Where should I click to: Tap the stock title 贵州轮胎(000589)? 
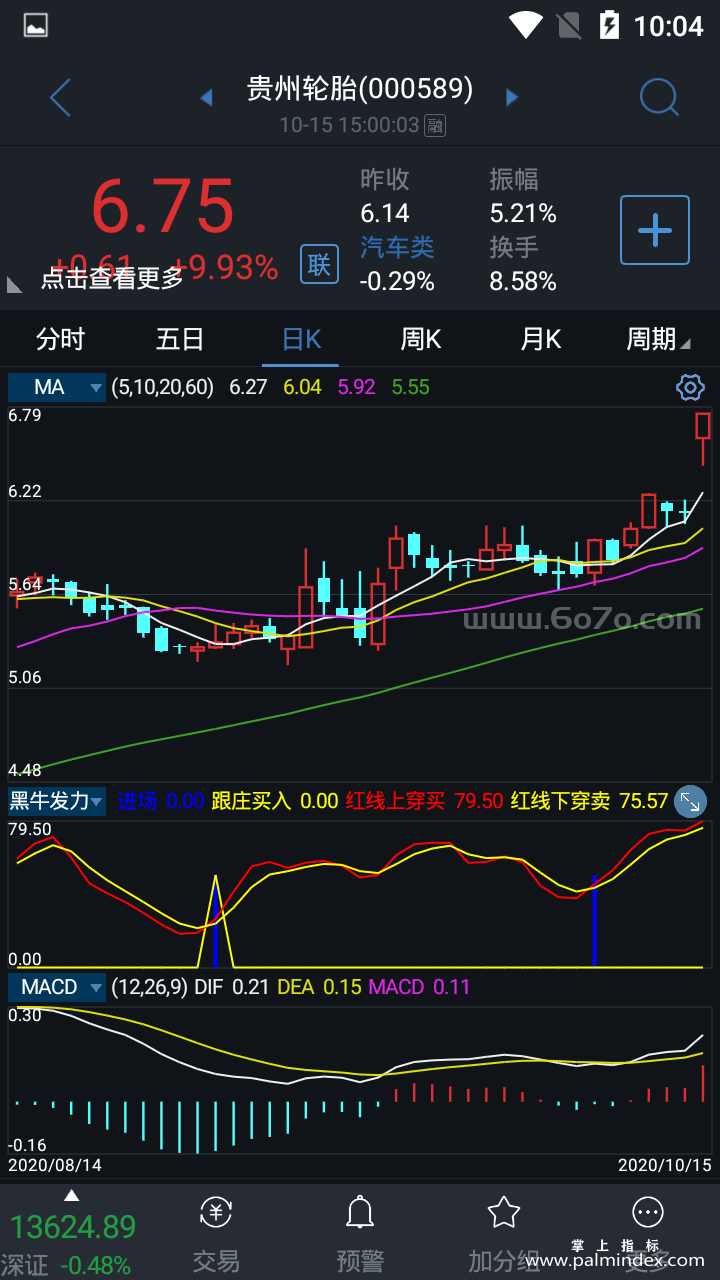coord(360,89)
